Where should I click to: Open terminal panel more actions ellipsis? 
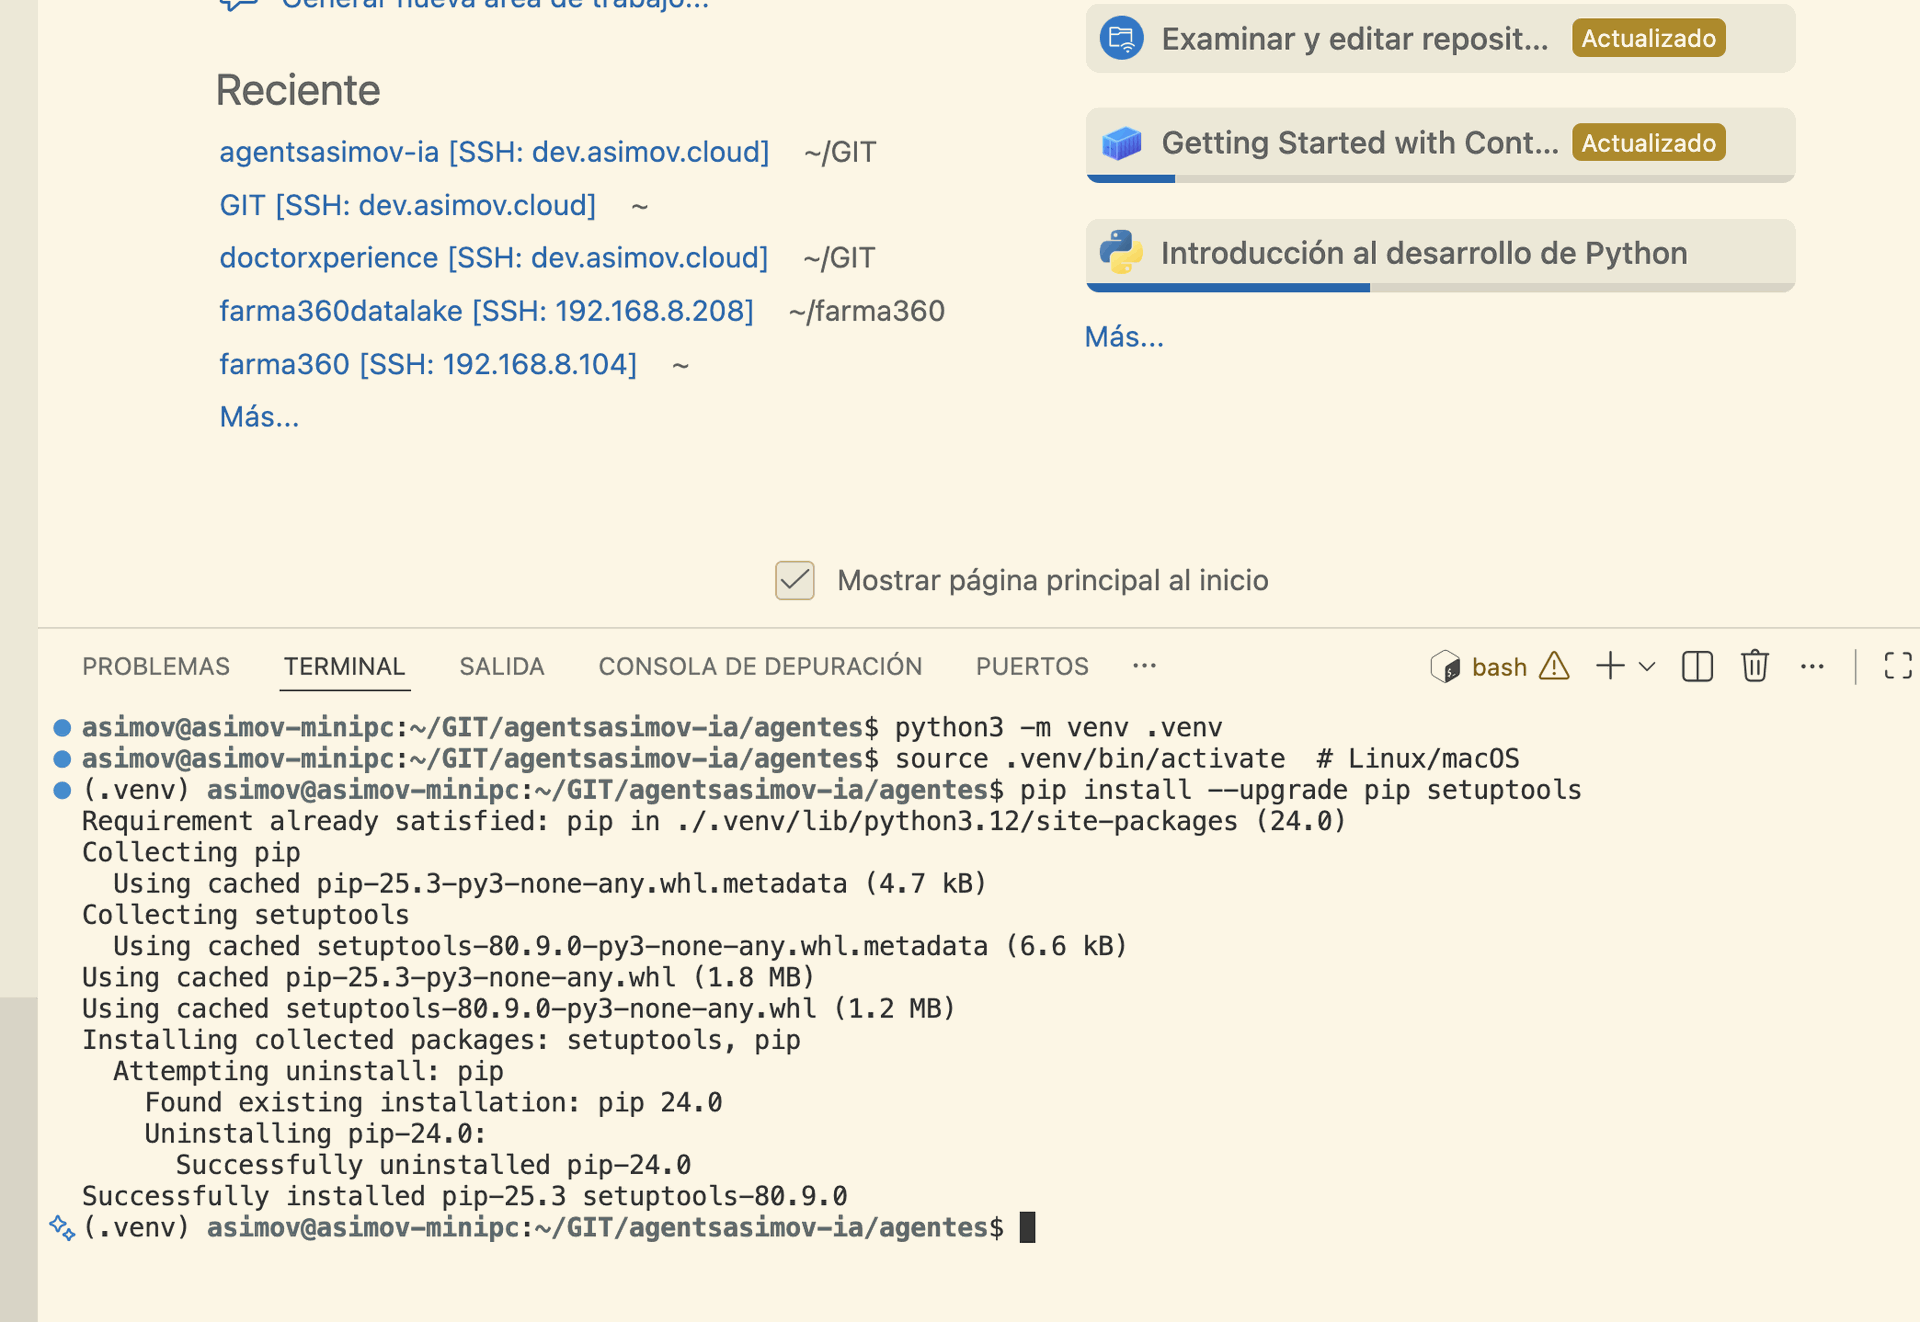1812,666
